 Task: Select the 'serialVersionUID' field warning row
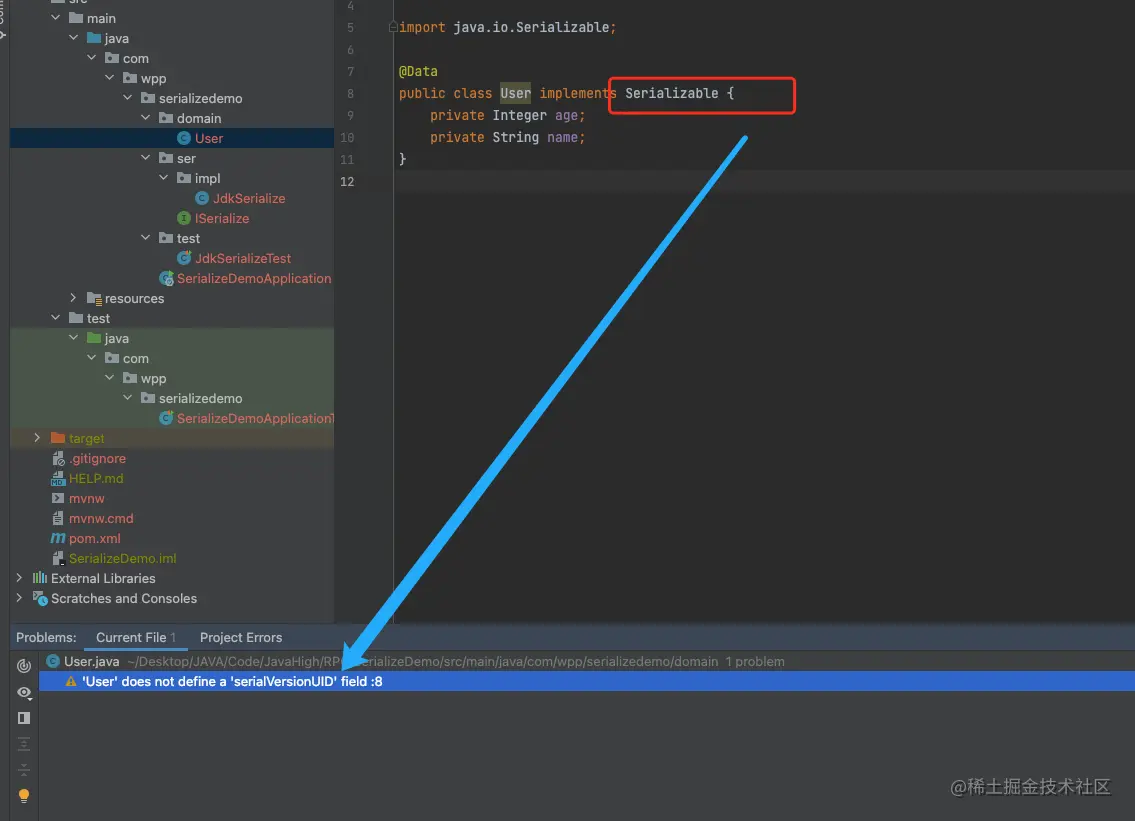pos(586,681)
